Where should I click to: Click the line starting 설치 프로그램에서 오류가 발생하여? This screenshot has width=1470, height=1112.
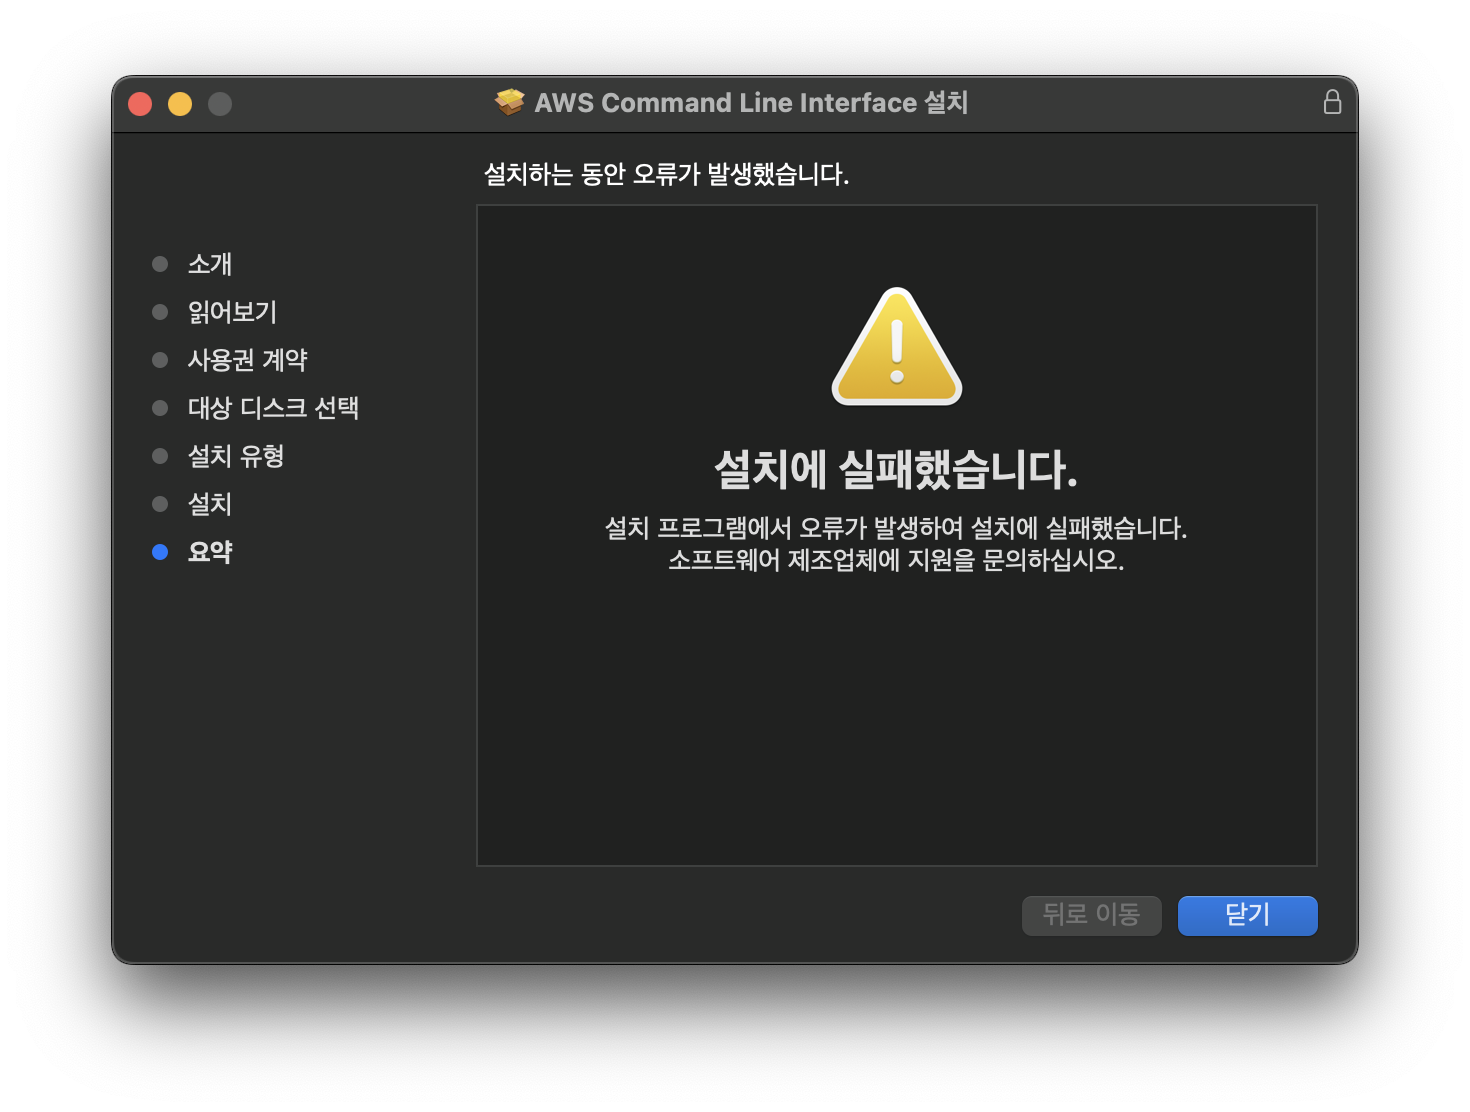pos(896,528)
